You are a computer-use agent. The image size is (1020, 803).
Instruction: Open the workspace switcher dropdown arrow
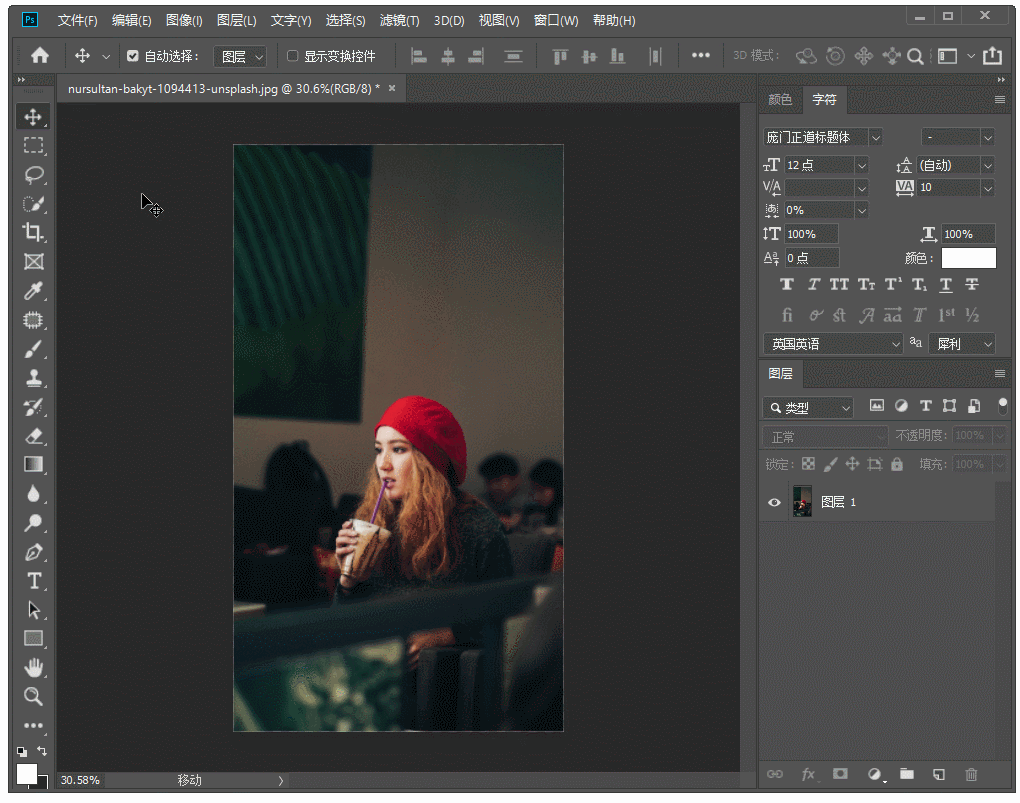pos(971,57)
